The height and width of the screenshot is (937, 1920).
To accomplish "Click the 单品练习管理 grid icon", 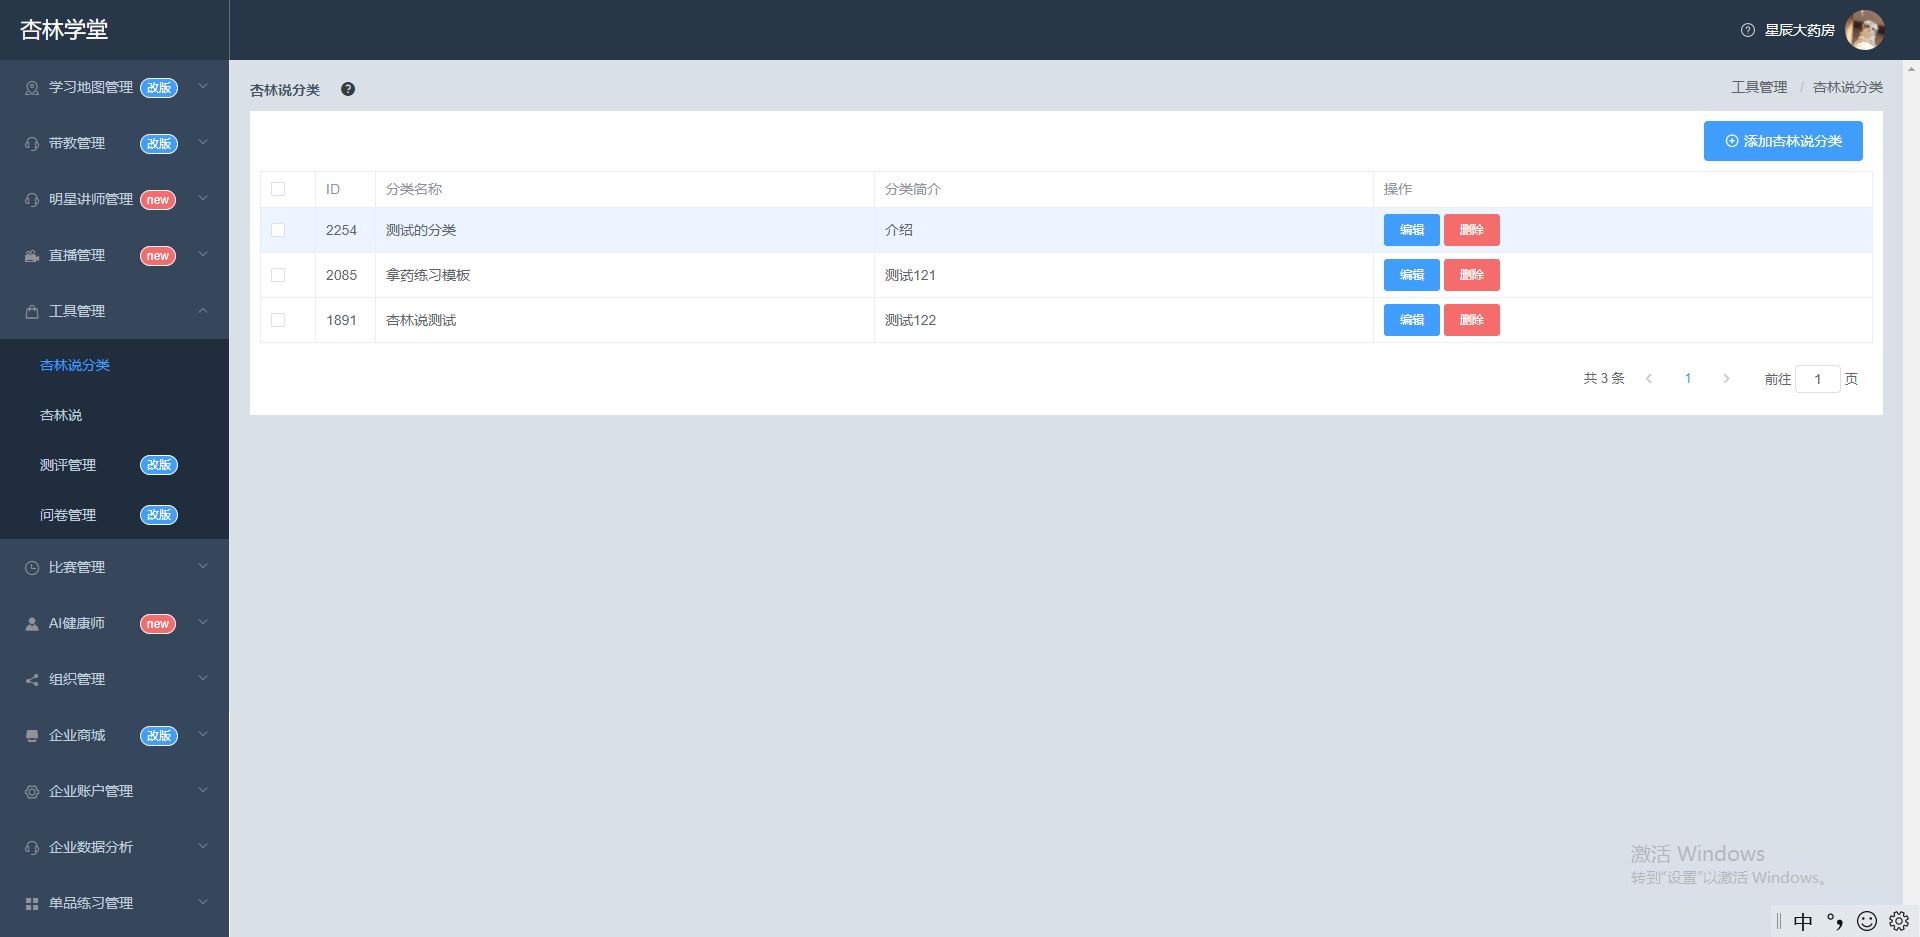I will [x=32, y=904].
